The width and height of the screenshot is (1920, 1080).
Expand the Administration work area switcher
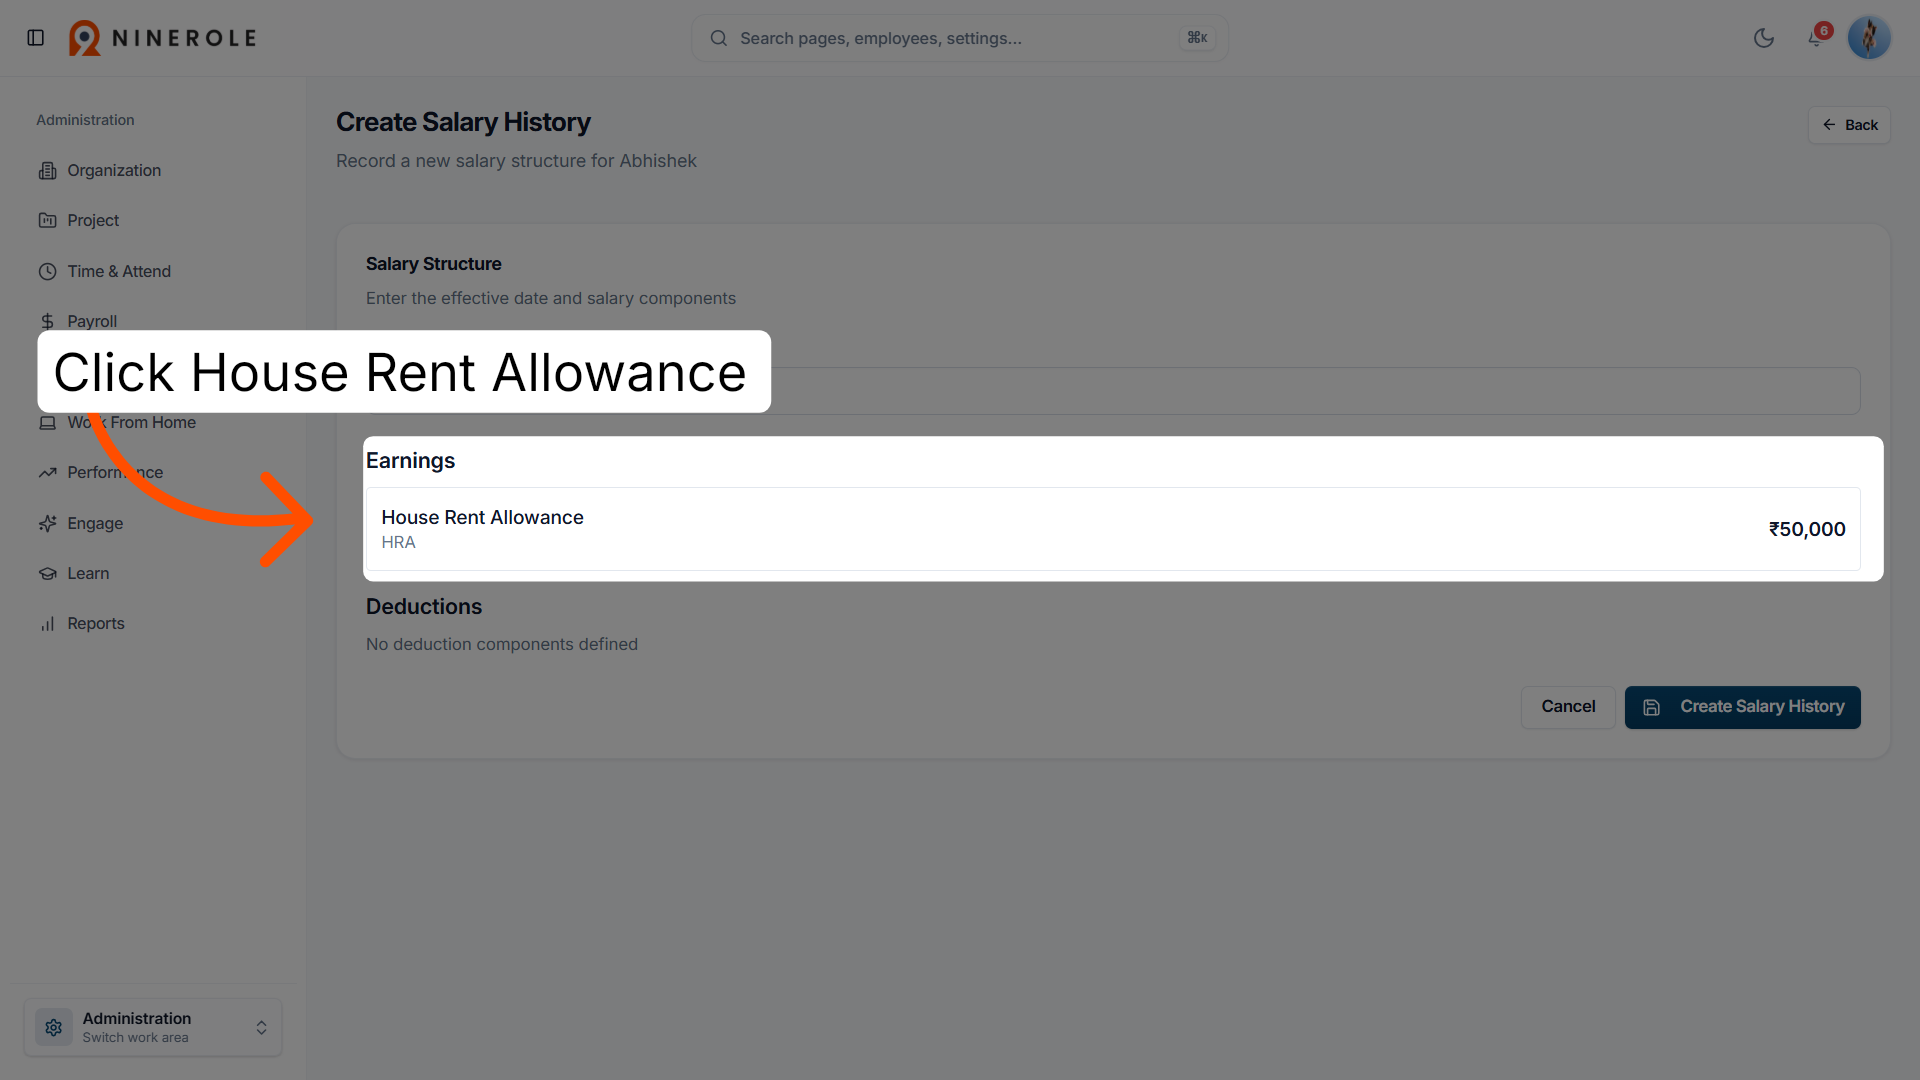[153, 1027]
